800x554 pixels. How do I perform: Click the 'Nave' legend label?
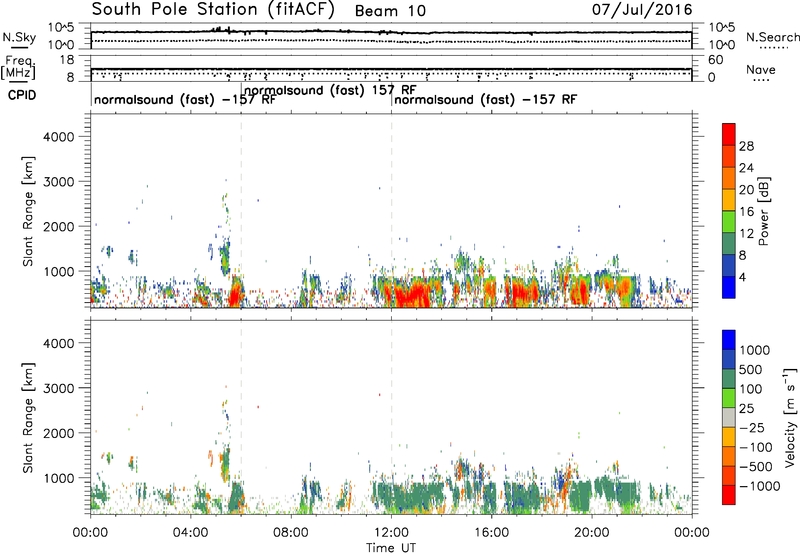[x=761, y=69]
